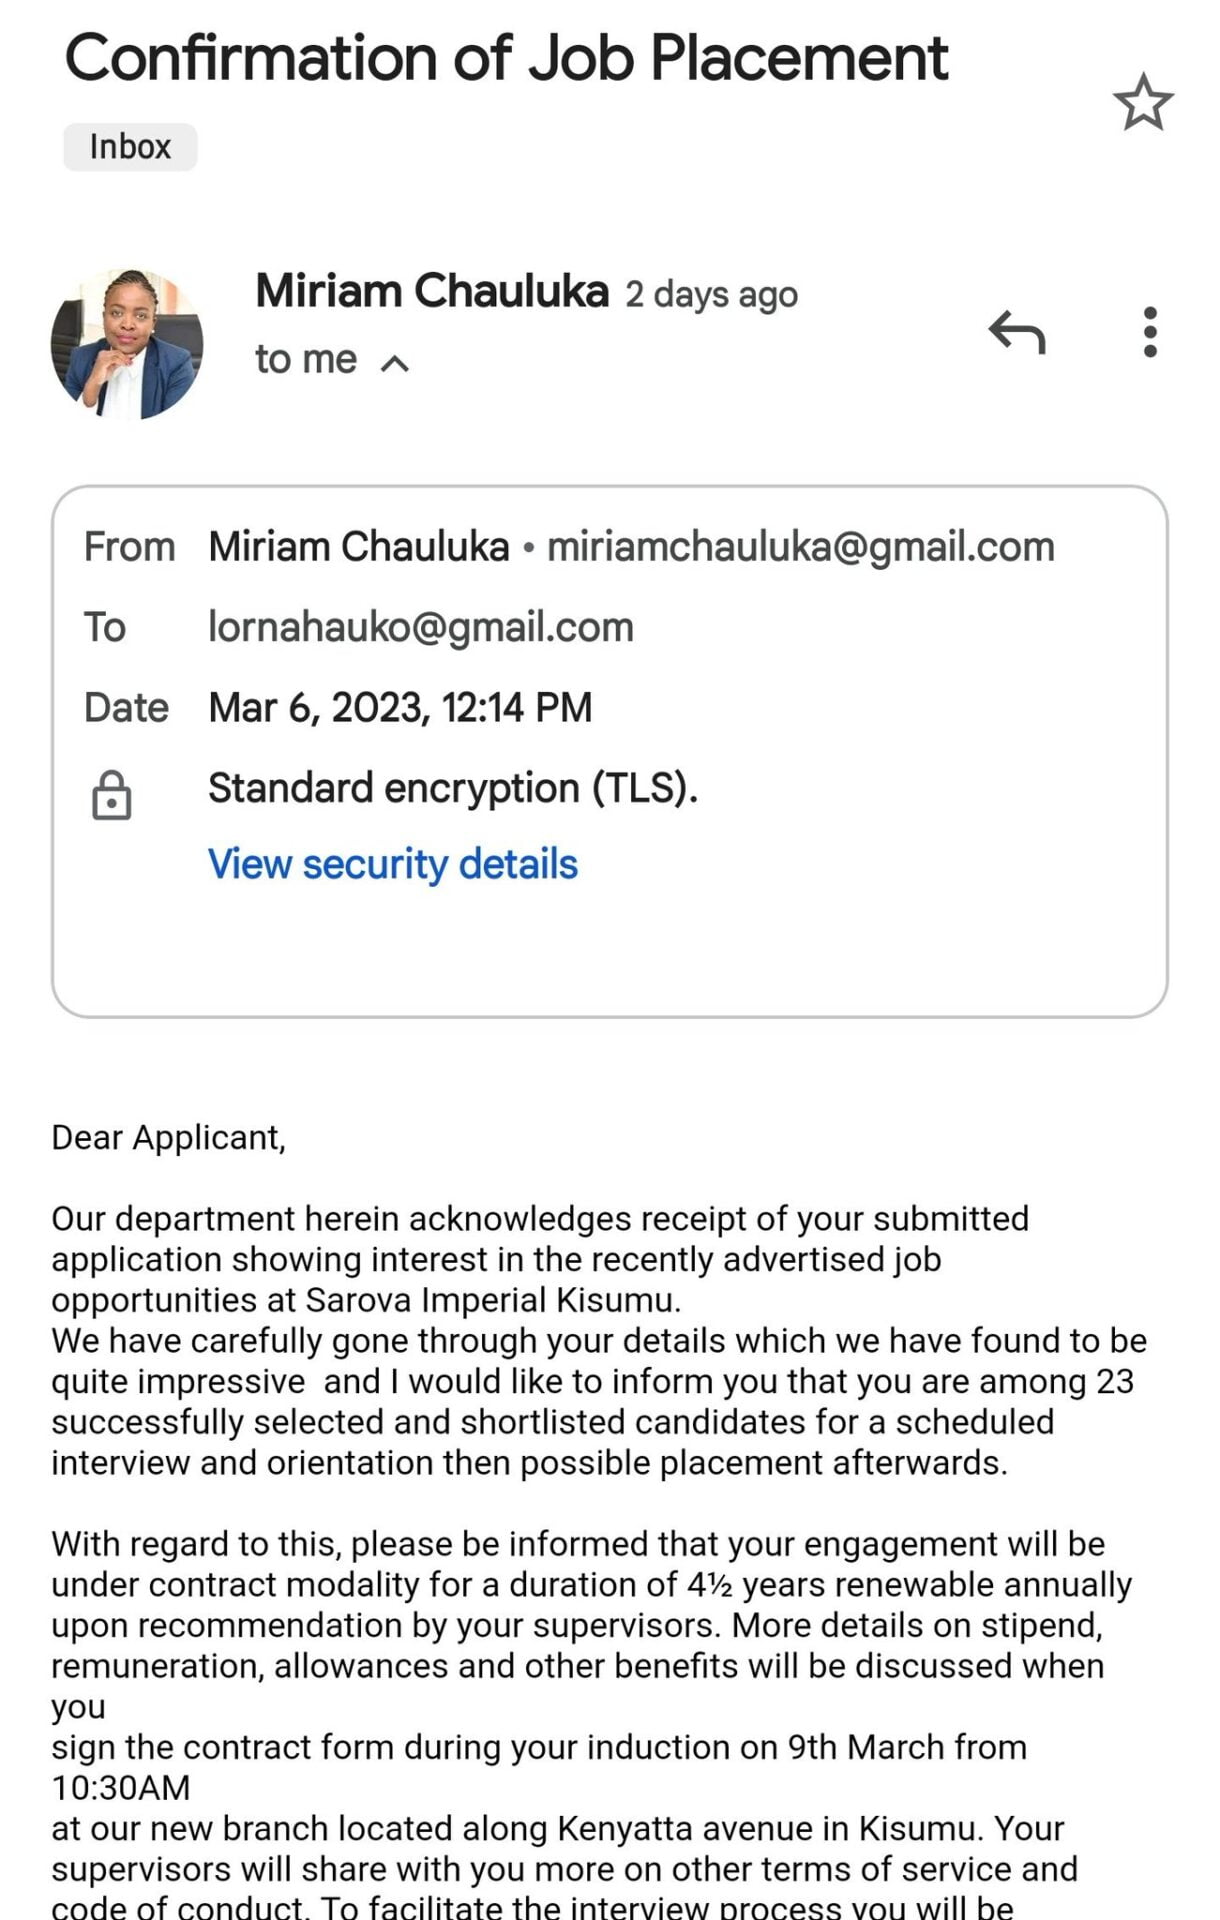Tap the "Dear Applicant," greeting line
Image resolution: width=1220 pixels, height=1920 pixels.
168,1137
